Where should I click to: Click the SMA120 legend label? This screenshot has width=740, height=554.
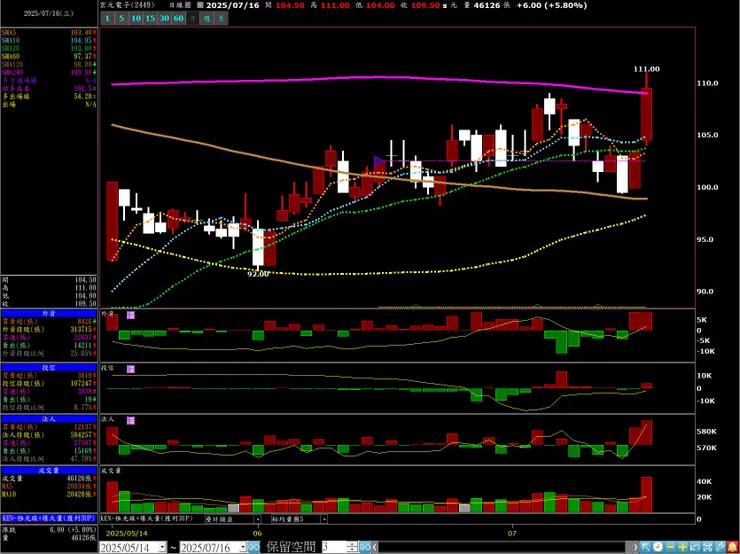point(12,64)
